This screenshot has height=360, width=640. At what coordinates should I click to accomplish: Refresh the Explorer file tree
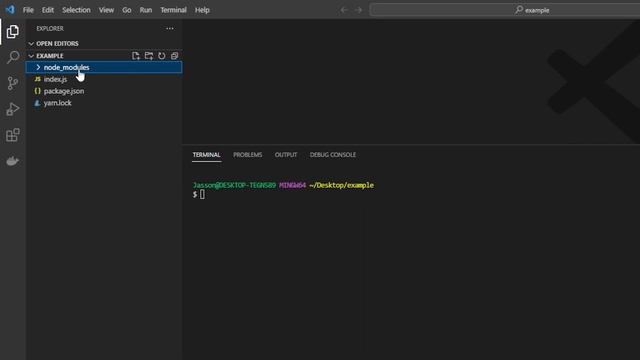[162, 56]
